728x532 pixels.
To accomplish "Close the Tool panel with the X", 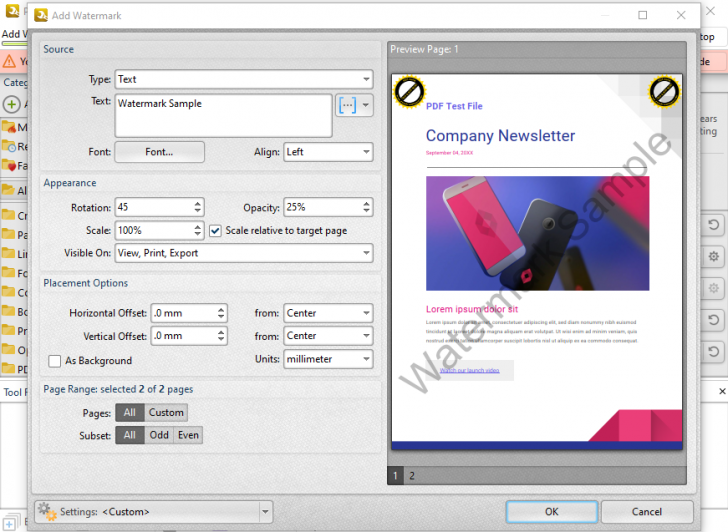I will (x=722, y=391).
